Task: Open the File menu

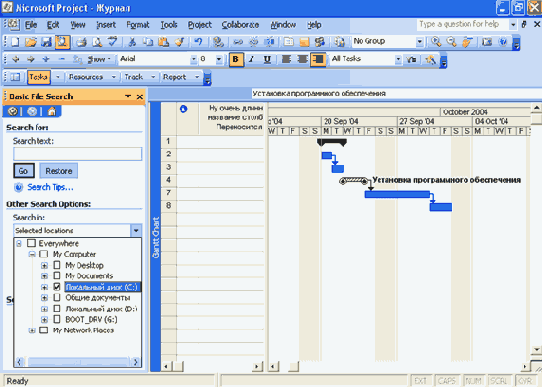Action: [31, 25]
